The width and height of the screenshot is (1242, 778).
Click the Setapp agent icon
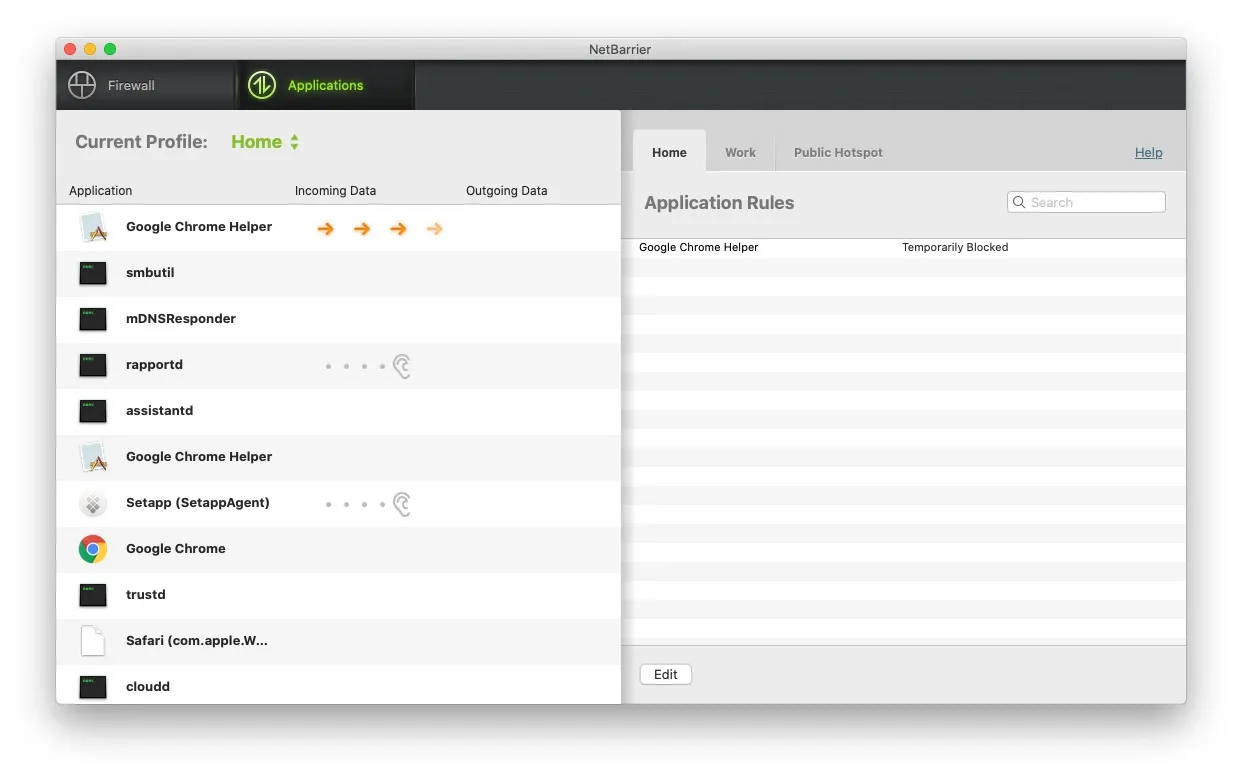pos(93,503)
